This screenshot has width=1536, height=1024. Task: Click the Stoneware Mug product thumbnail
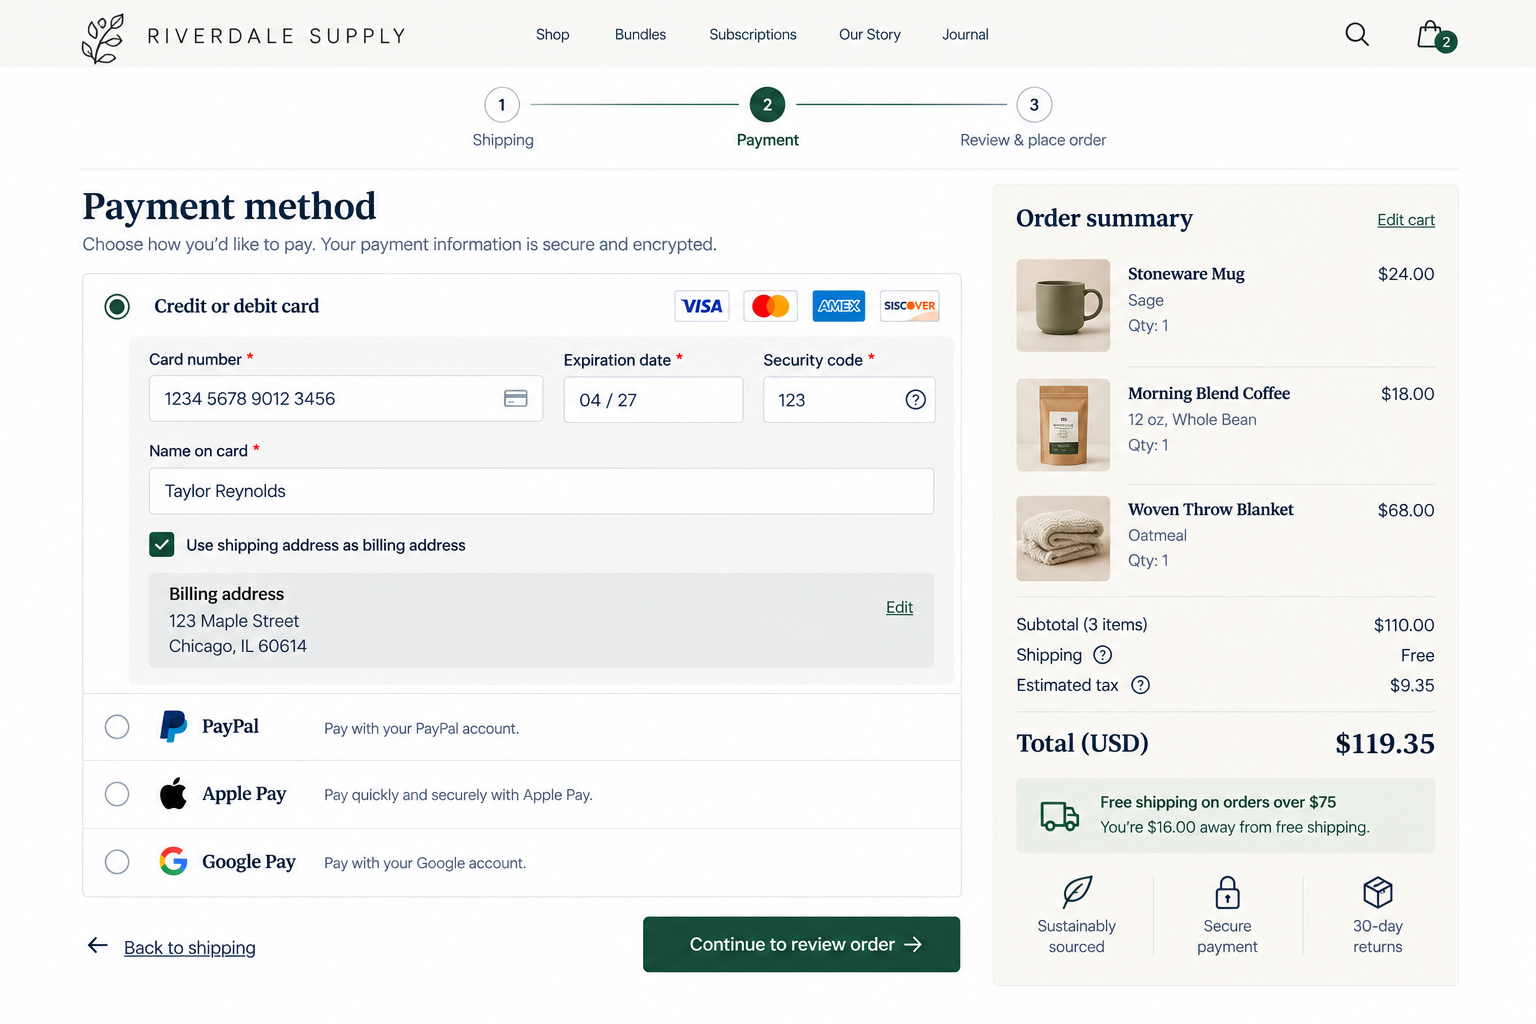point(1063,306)
